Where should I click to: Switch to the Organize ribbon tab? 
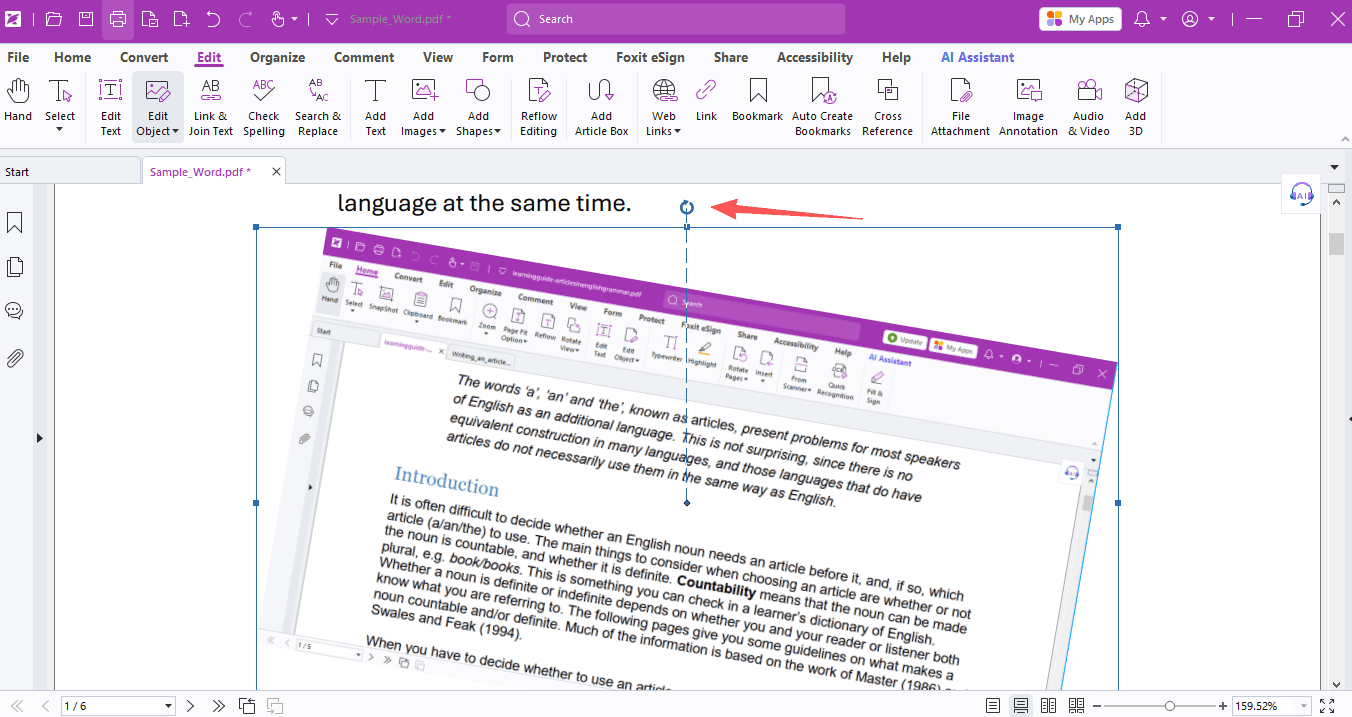278,57
